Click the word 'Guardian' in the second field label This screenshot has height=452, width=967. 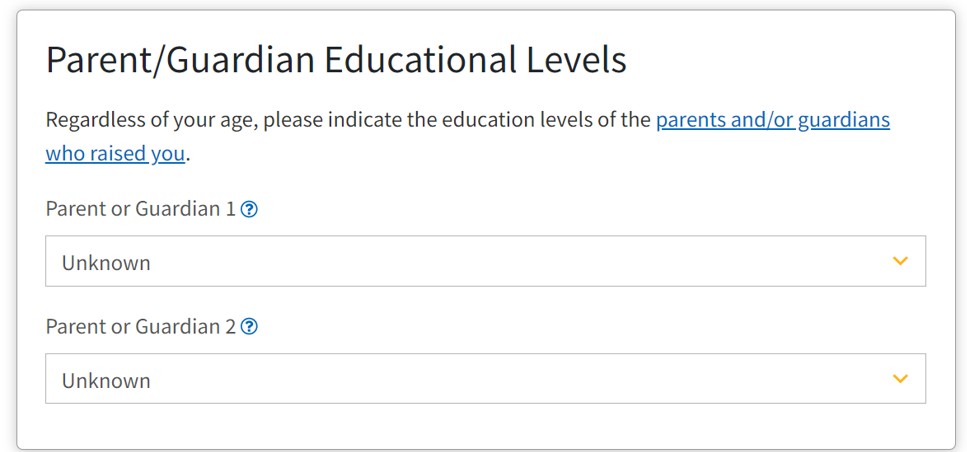click(x=176, y=326)
